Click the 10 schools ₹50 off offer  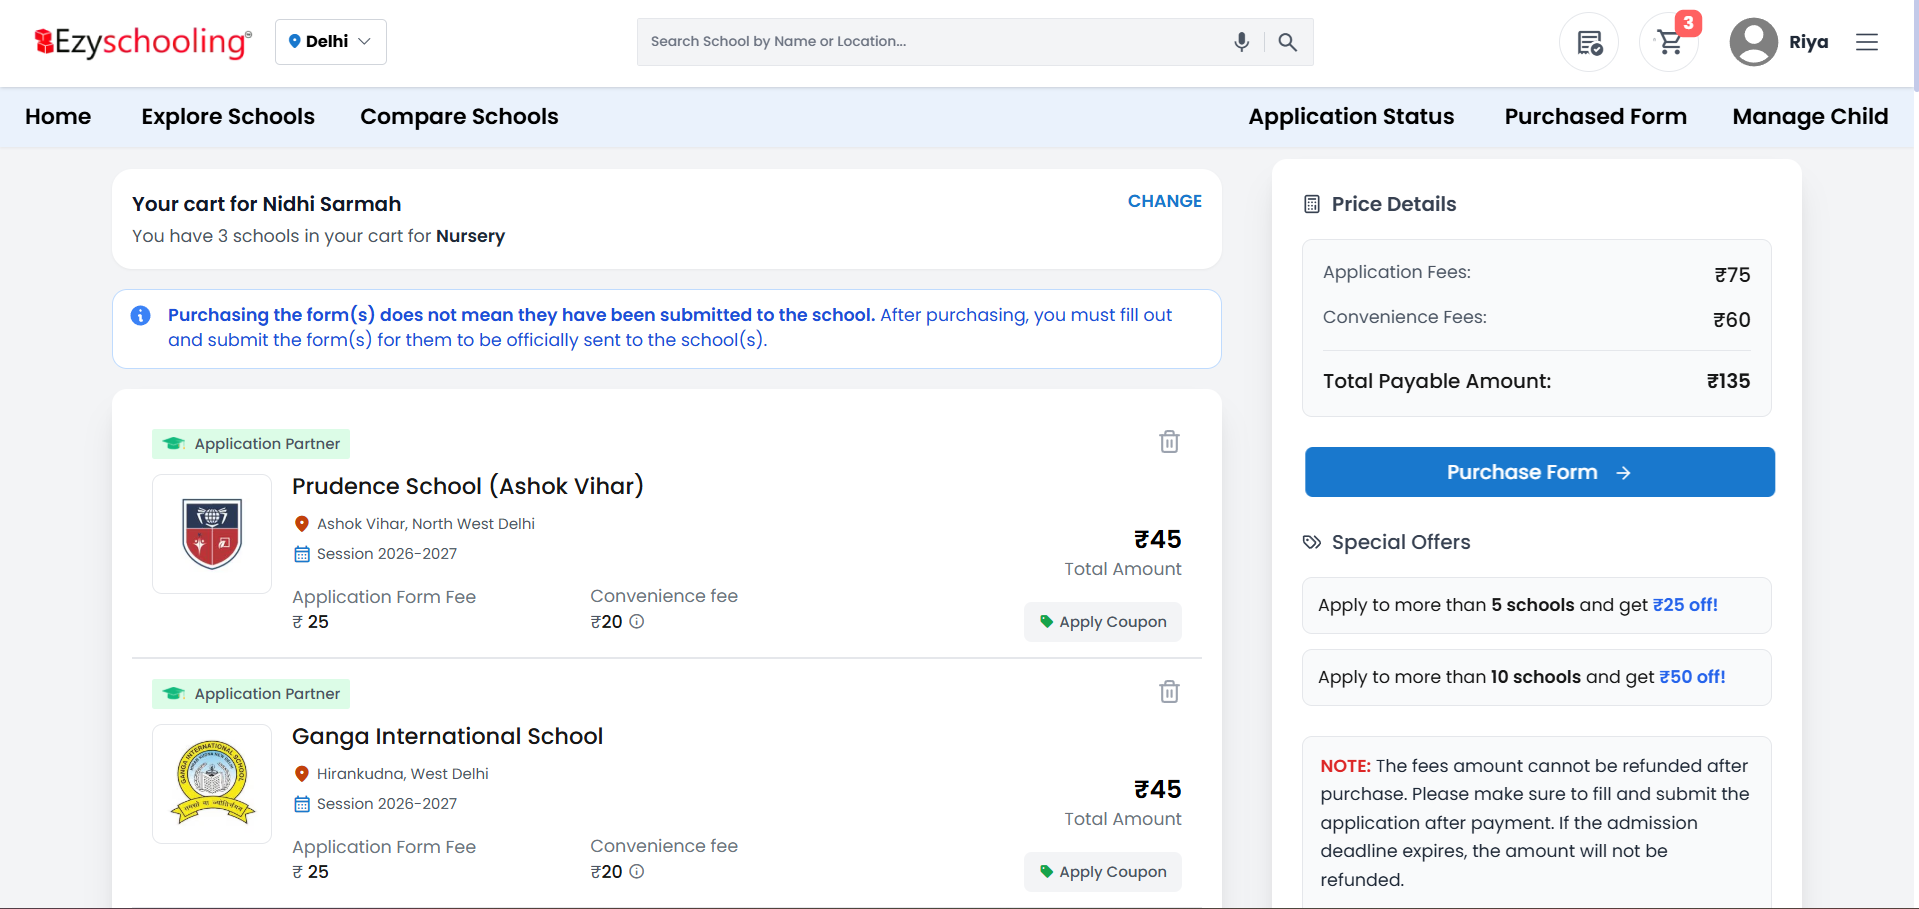(x=1536, y=677)
